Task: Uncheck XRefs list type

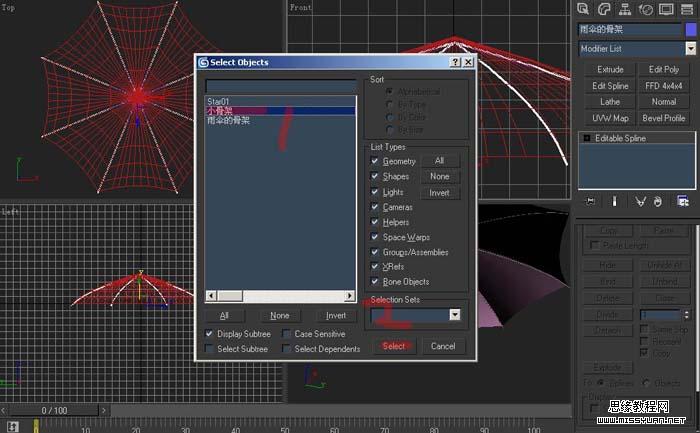Action: tap(375, 266)
